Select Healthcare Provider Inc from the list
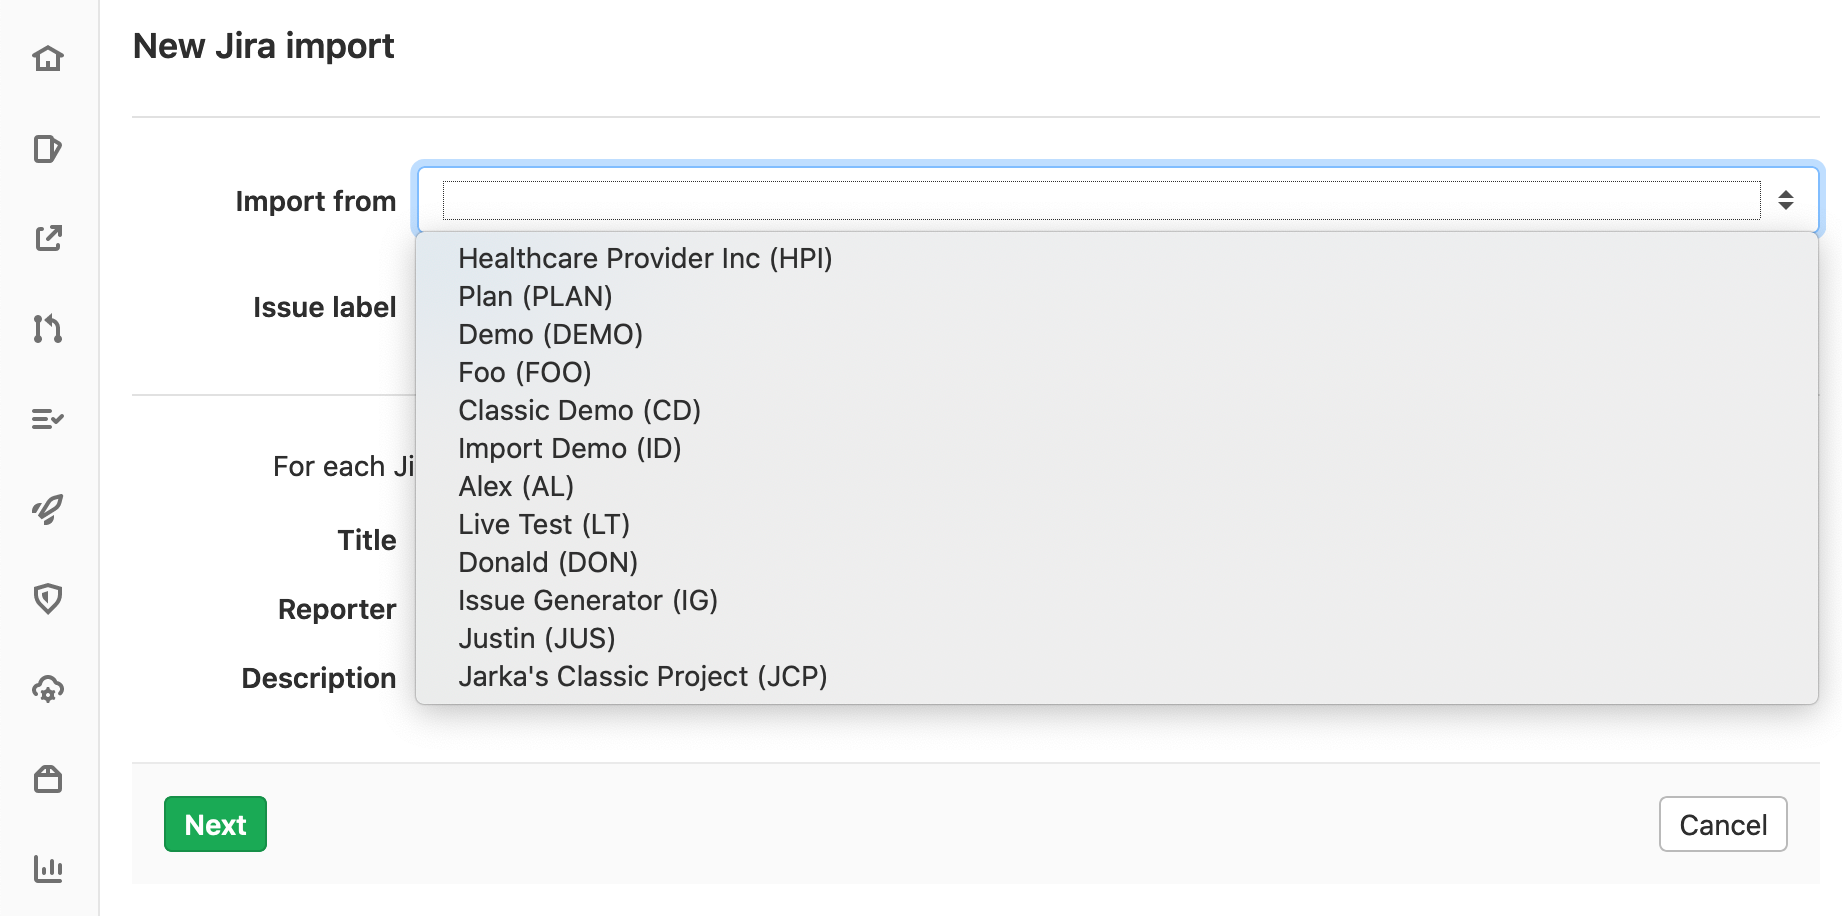 click(x=646, y=258)
